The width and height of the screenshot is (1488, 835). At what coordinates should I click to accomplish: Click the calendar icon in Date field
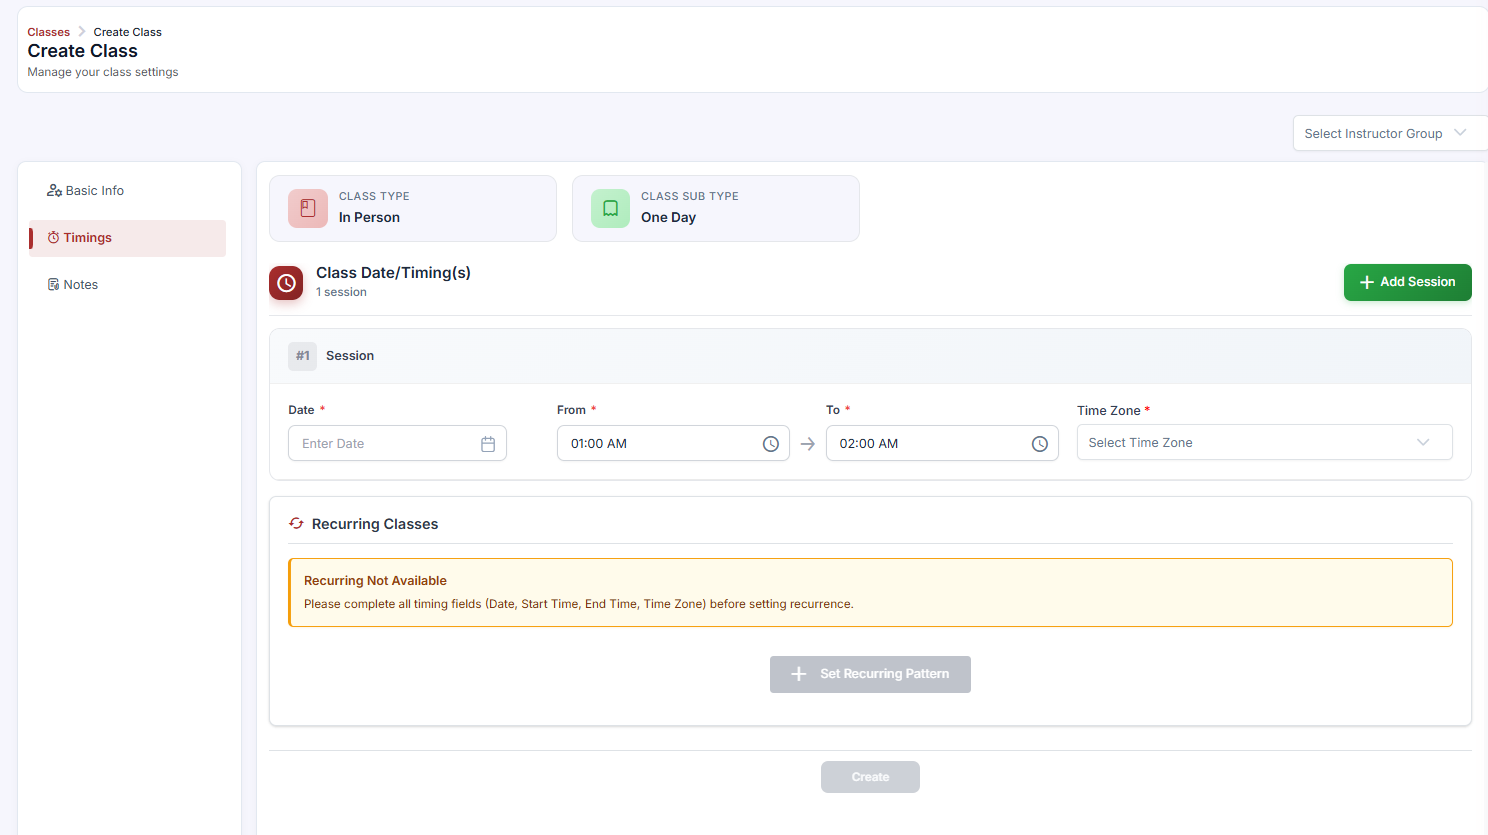point(488,444)
